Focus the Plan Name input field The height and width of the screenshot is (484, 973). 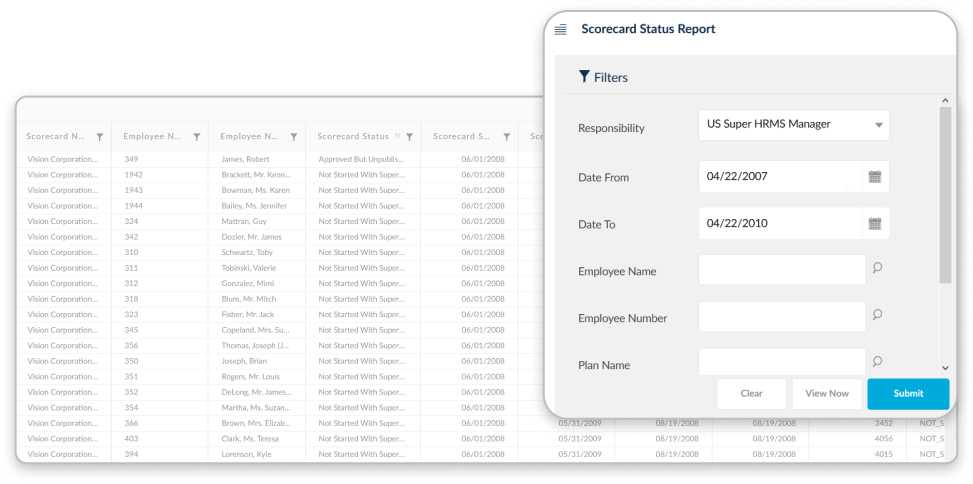781,362
